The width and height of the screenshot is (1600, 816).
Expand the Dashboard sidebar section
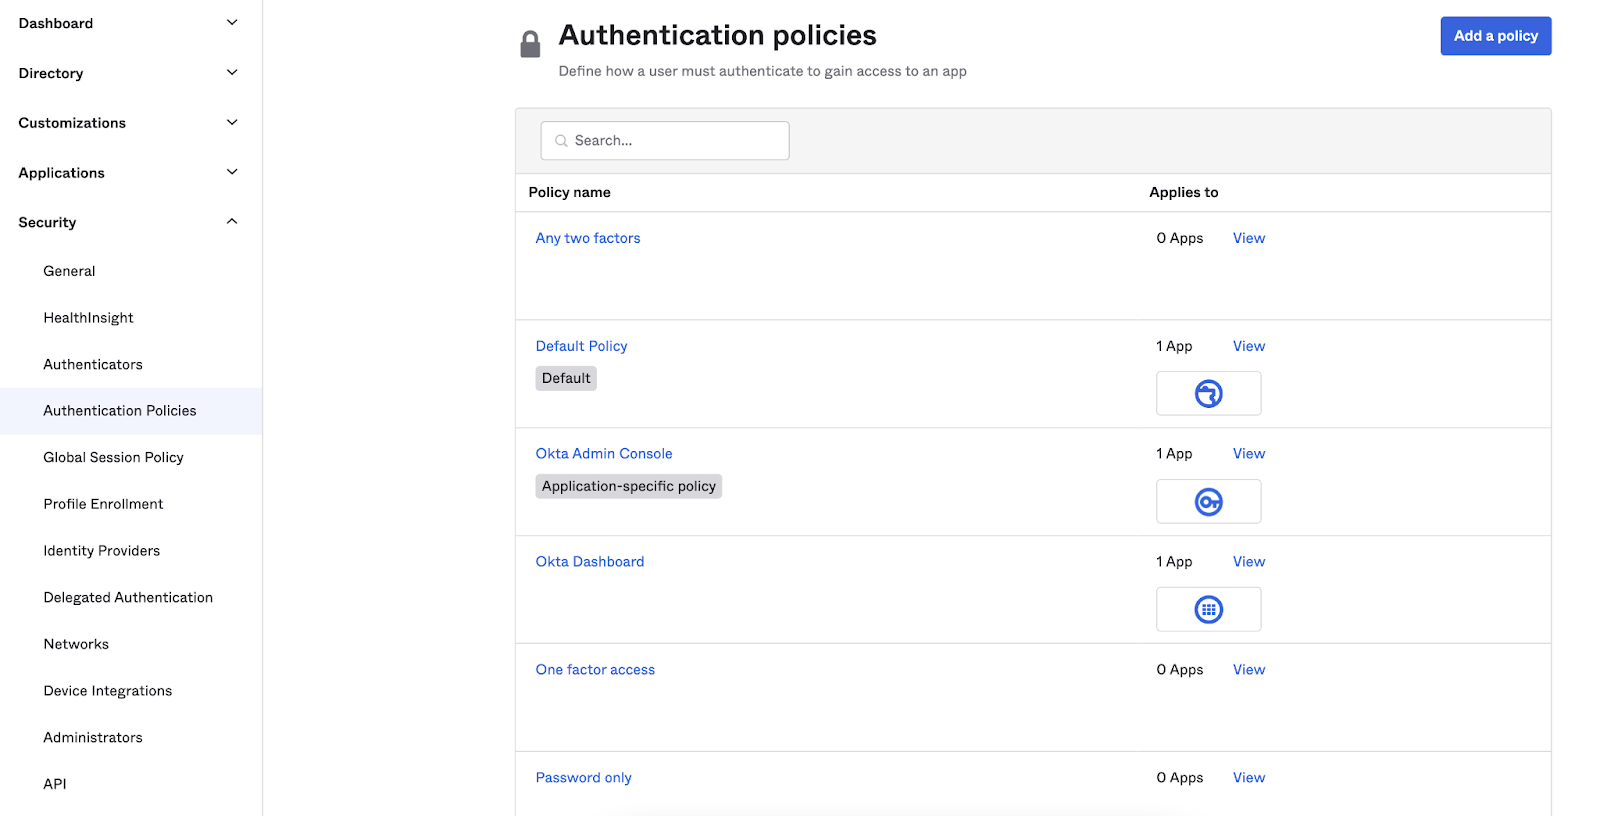232,23
